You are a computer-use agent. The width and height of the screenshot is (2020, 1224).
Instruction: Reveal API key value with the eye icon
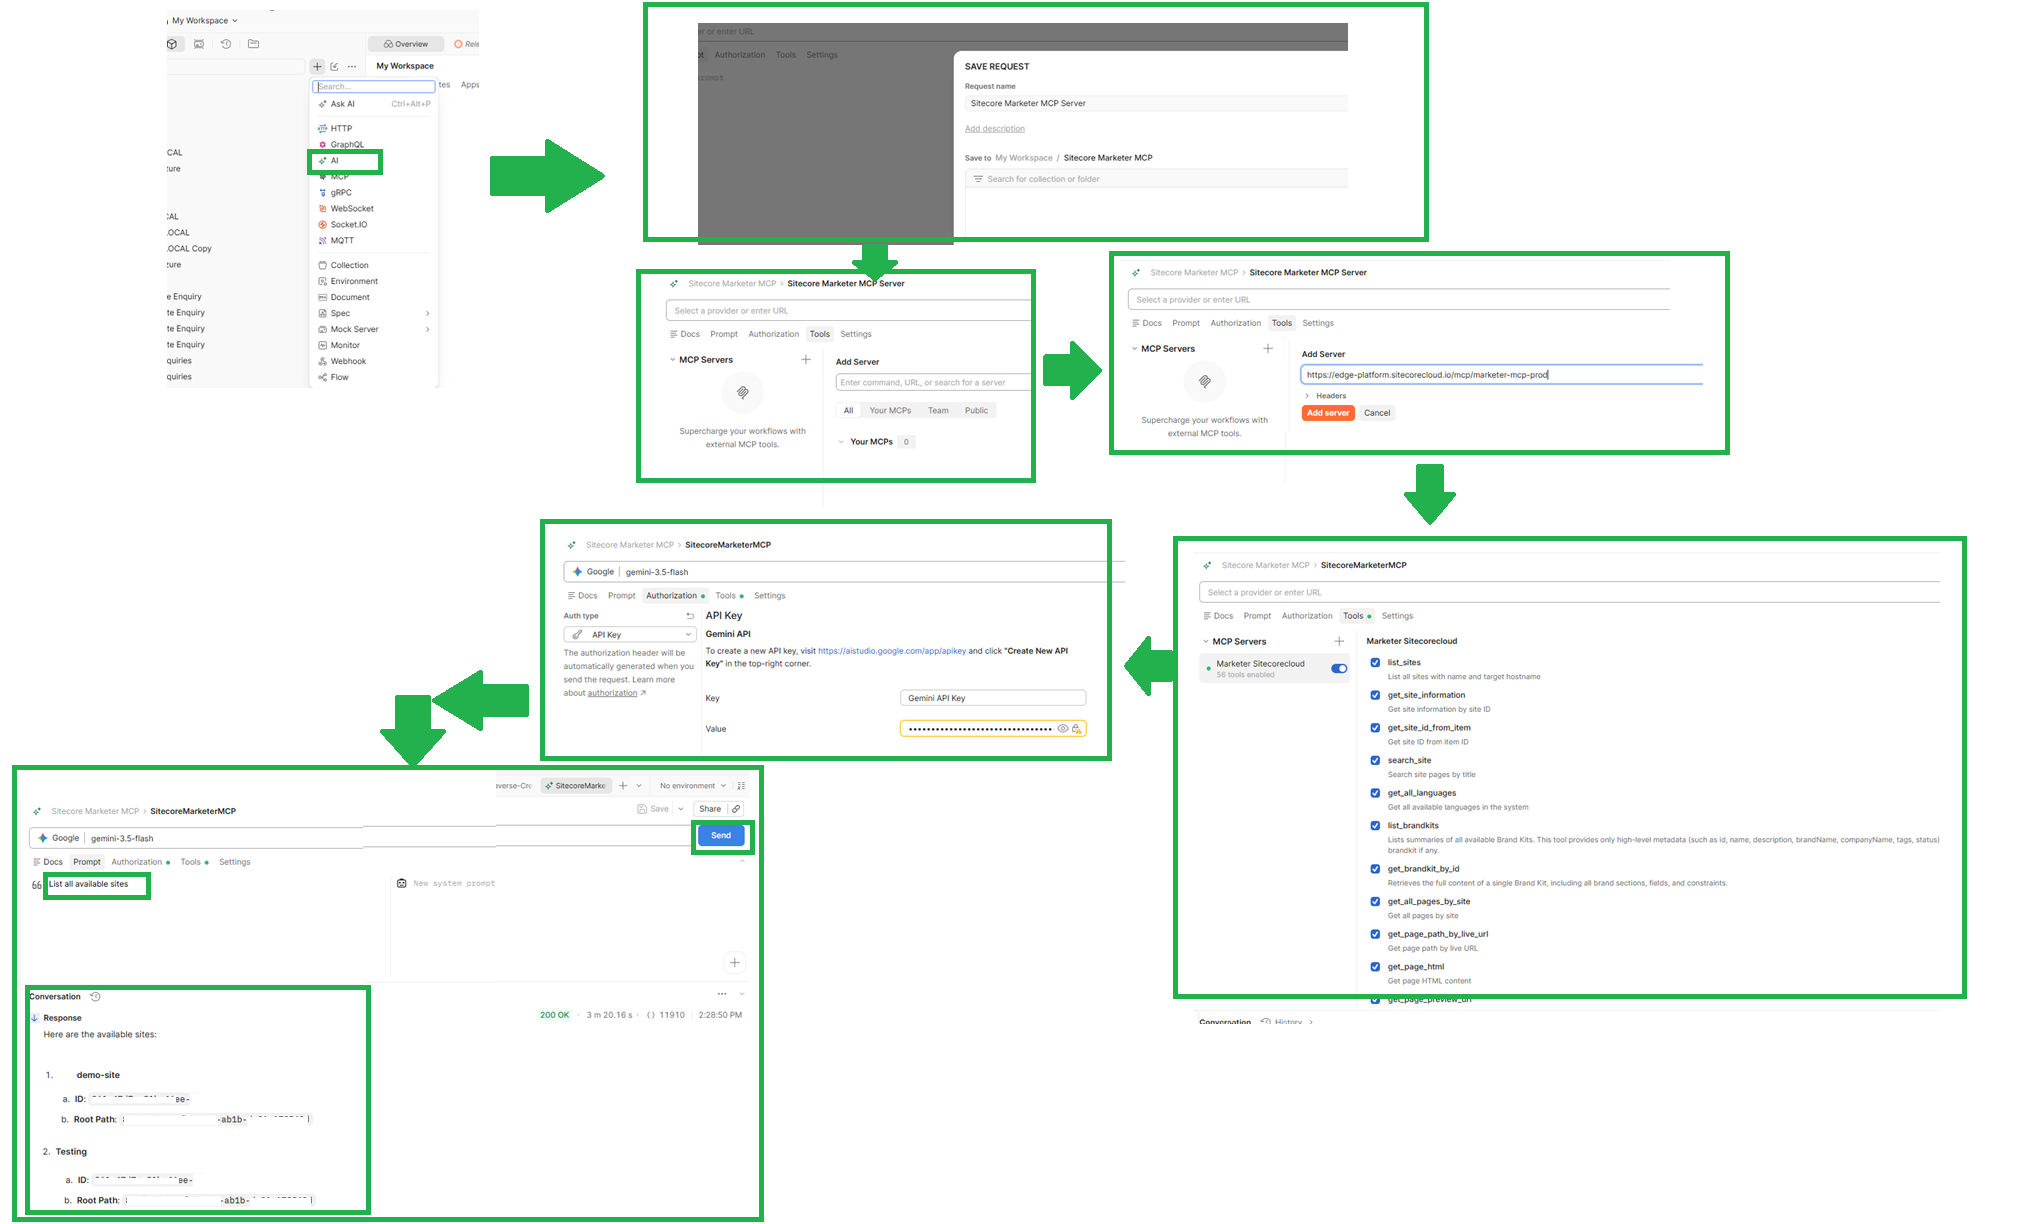click(x=1062, y=729)
